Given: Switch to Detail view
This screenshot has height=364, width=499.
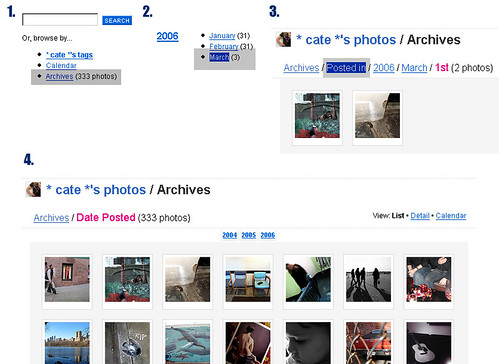Looking at the screenshot, I should click(x=420, y=216).
